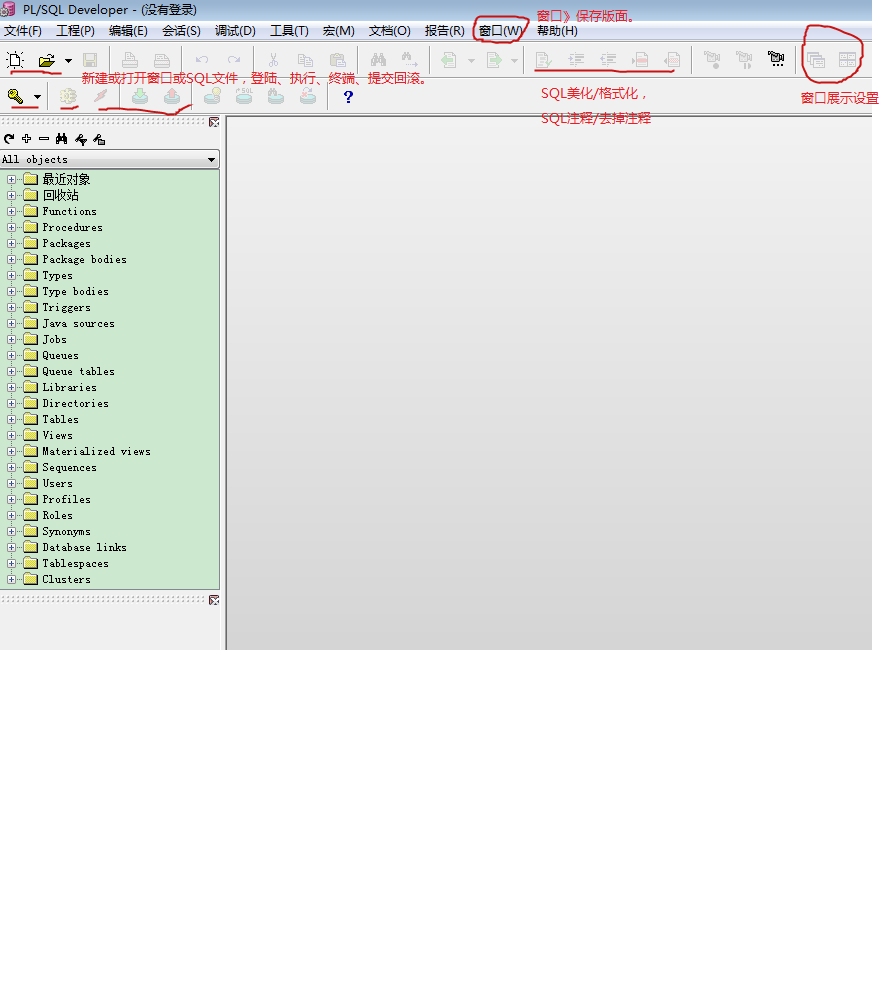This screenshot has height=1000, width=881.
Task: Open the dropdown beside the Log on key
Action: [37, 98]
